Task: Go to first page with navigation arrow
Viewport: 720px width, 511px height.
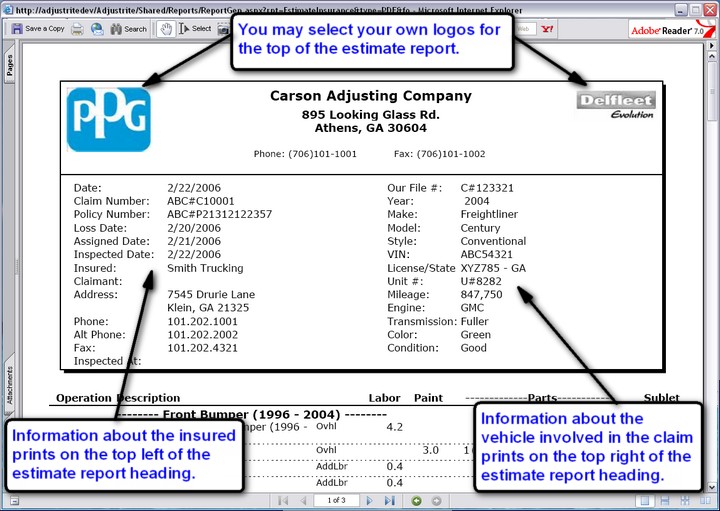Action: pyautogui.click(x=283, y=500)
